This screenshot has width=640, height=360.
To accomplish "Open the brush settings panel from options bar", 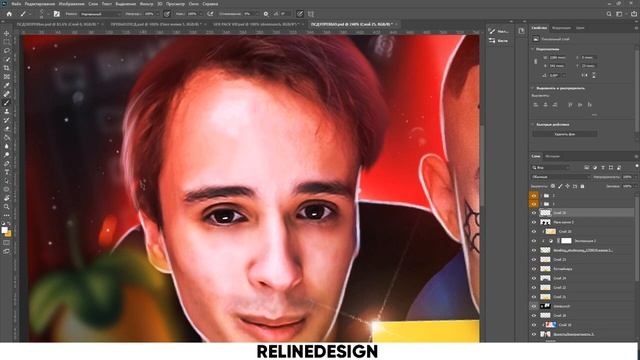I will 56,13.
